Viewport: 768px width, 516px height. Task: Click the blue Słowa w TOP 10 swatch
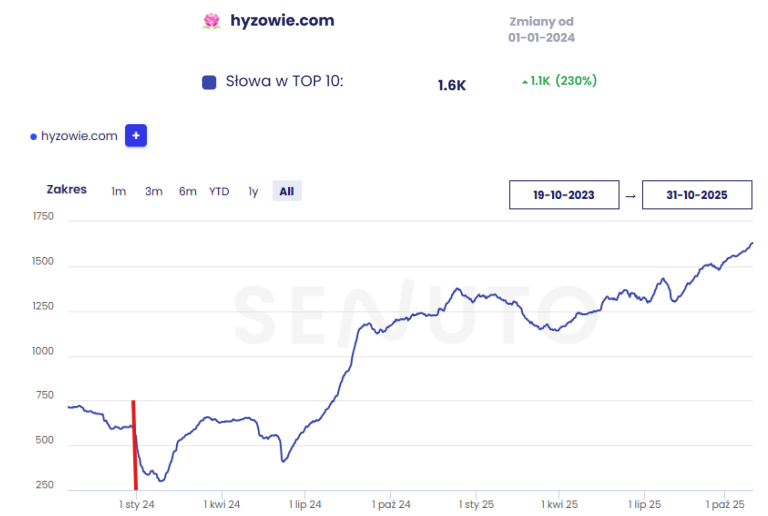(x=209, y=82)
